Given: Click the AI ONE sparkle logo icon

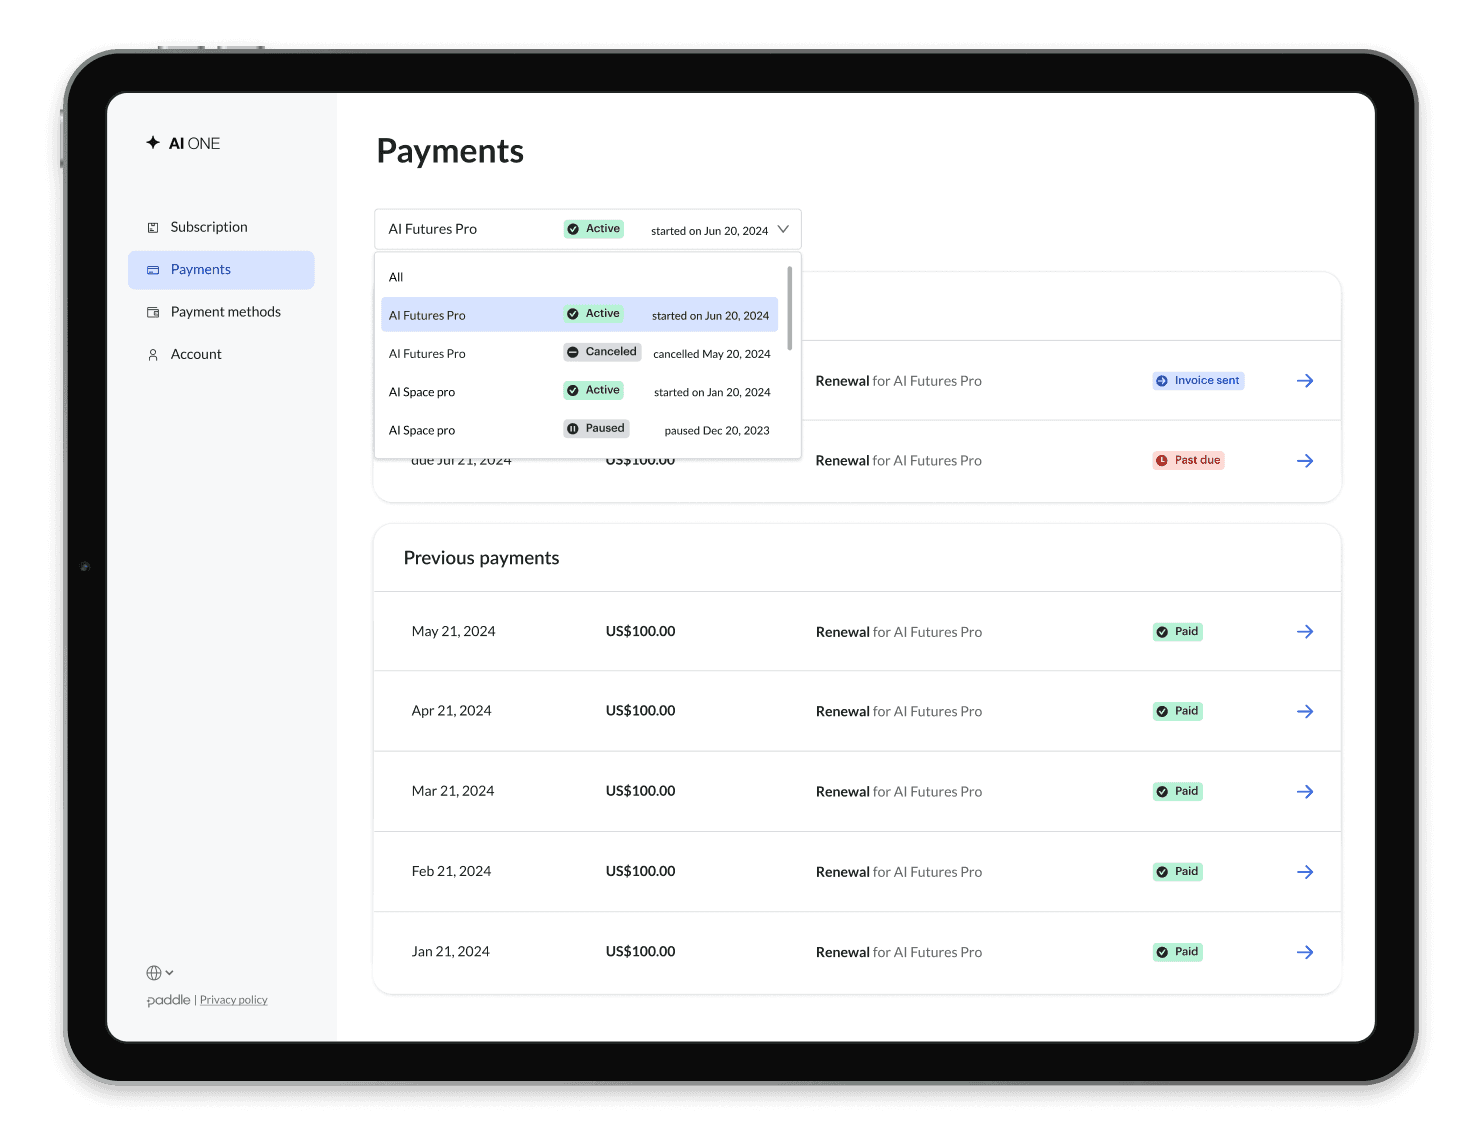Looking at the screenshot, I should 153,143.
